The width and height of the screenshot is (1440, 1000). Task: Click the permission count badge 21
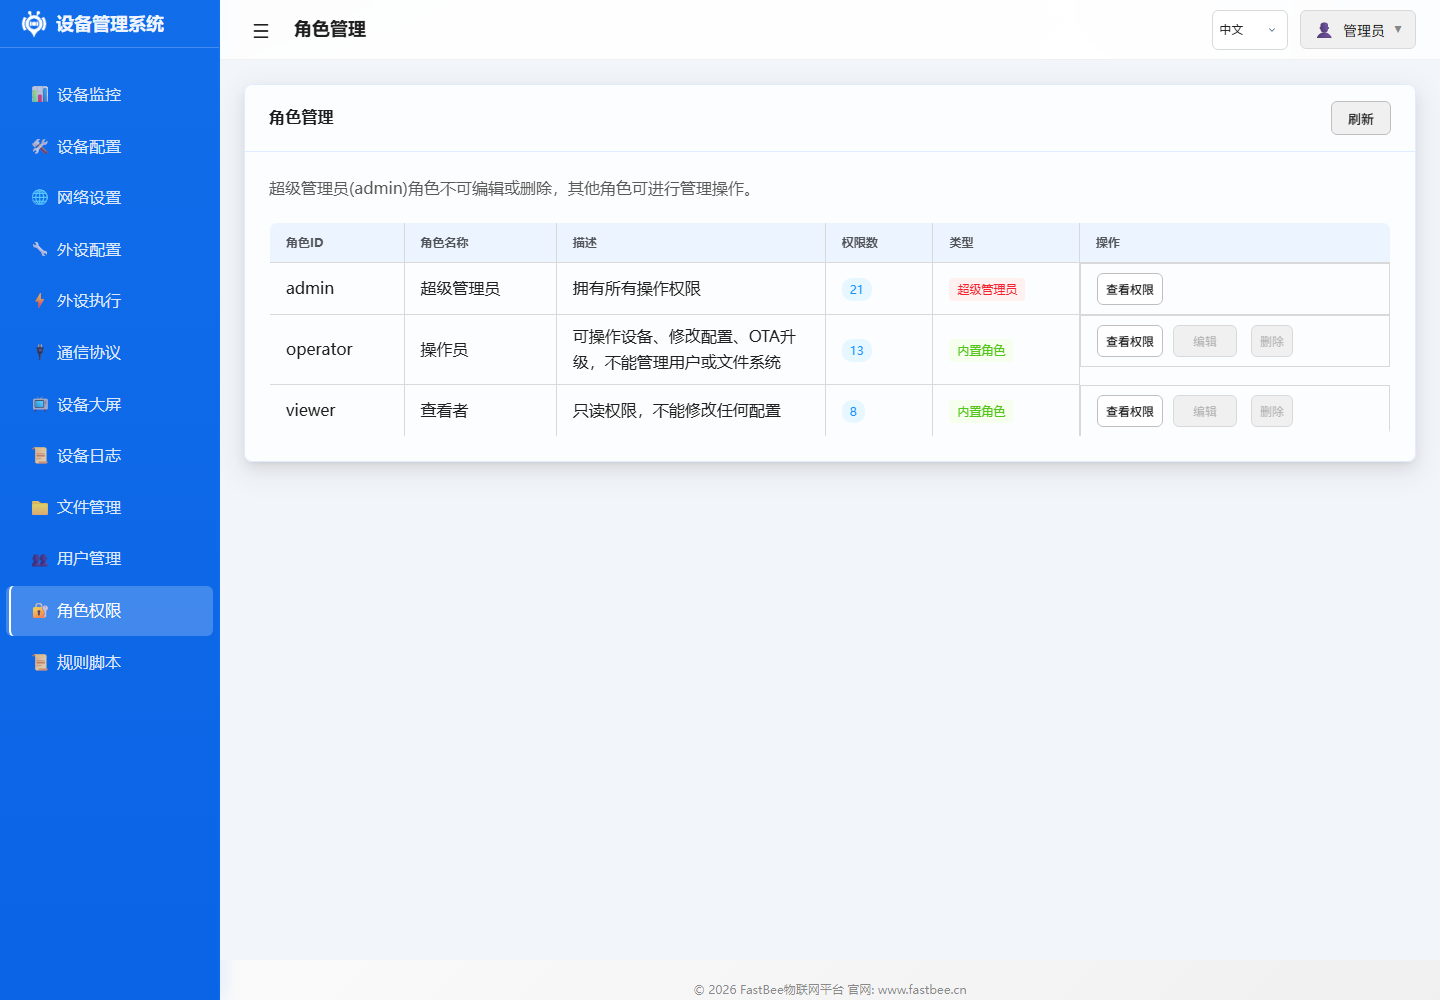[856, 289]
